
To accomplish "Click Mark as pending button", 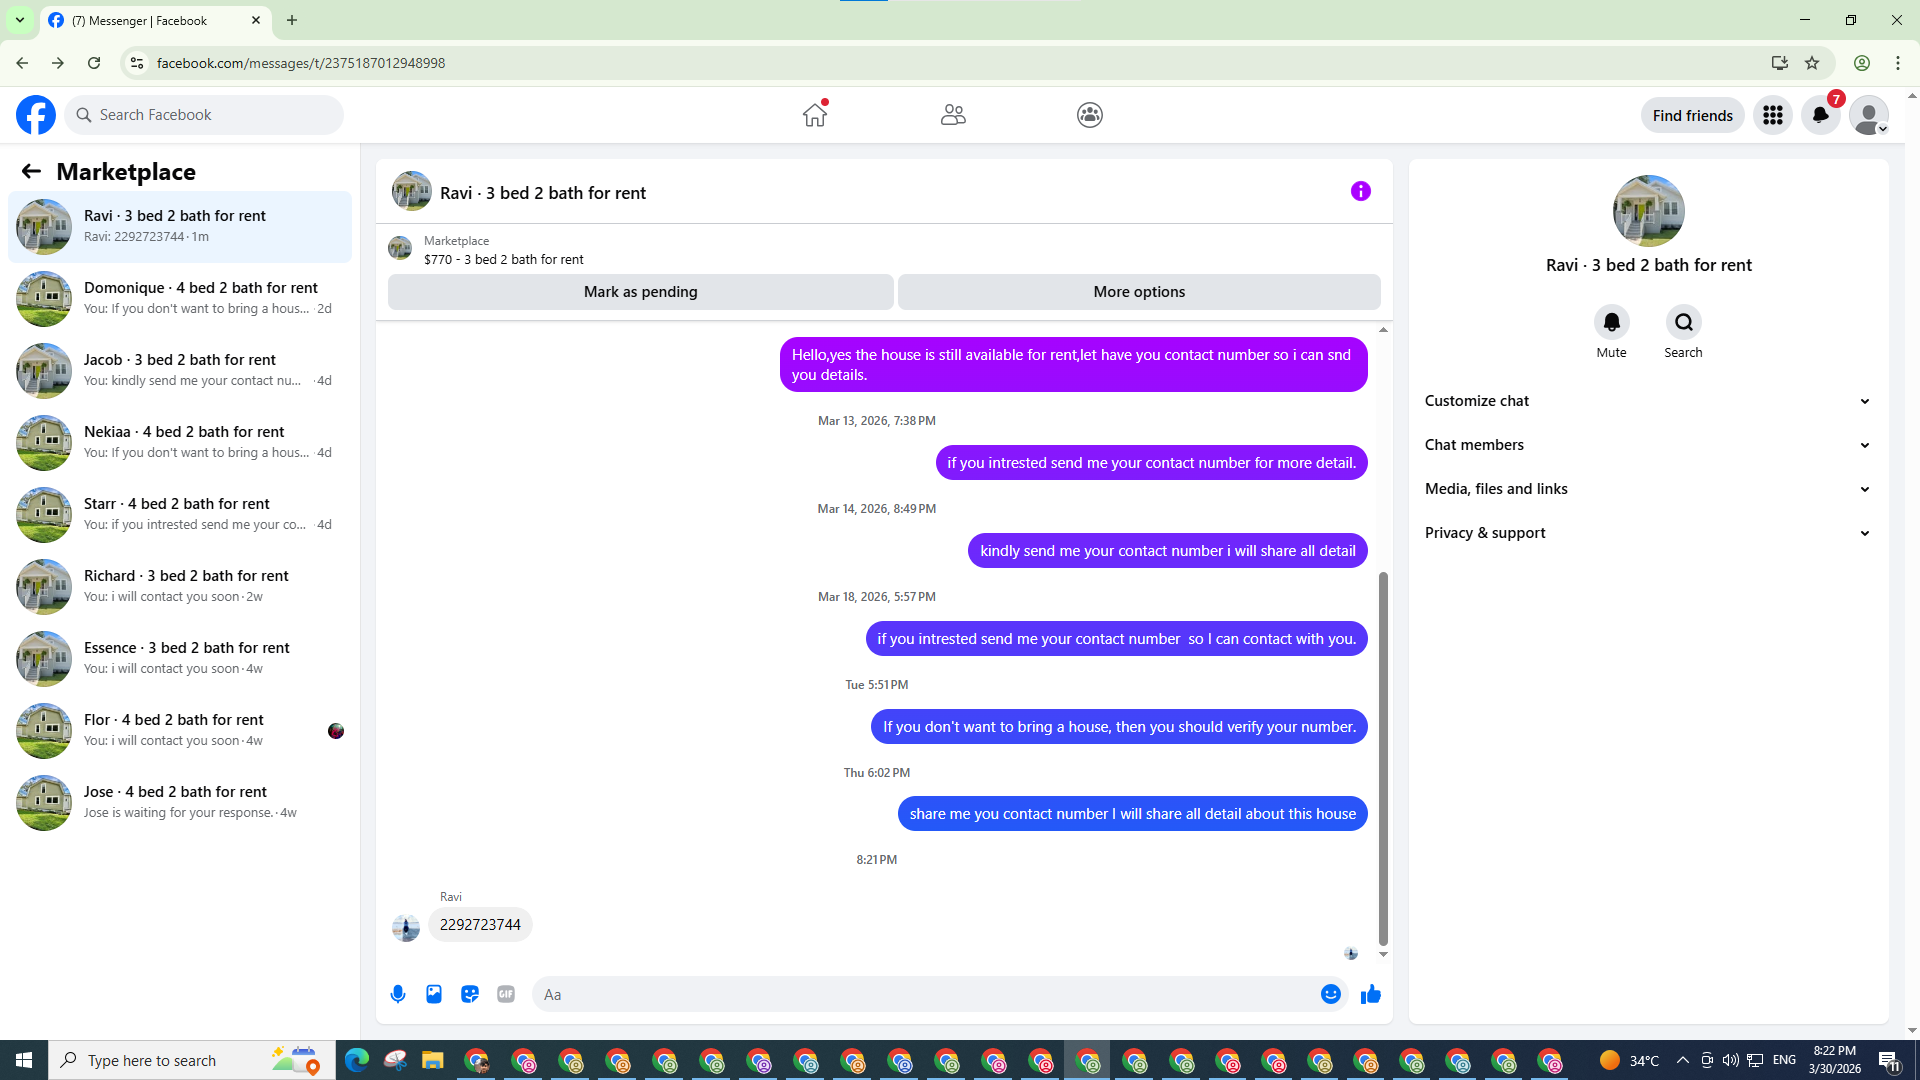I will [640, 292].
